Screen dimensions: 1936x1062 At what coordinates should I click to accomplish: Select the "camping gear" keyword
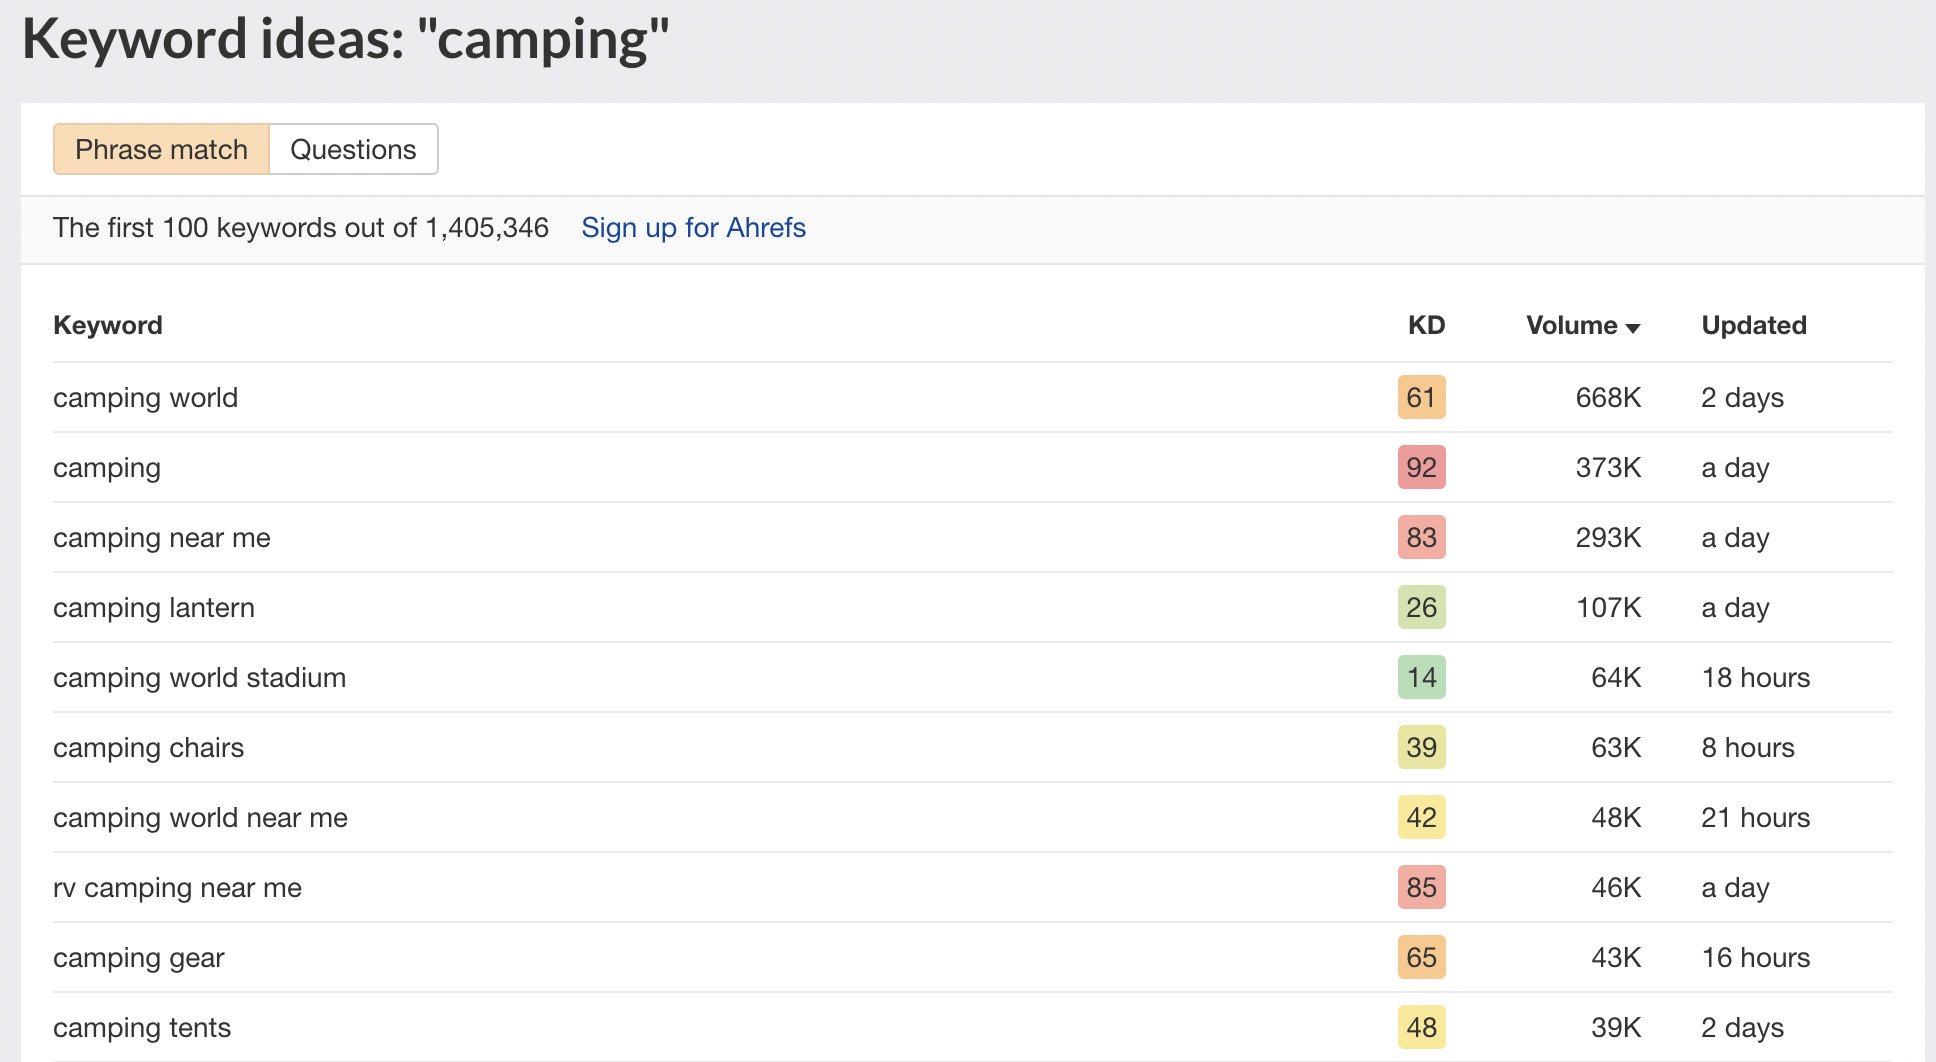click(x=138, y=958)
